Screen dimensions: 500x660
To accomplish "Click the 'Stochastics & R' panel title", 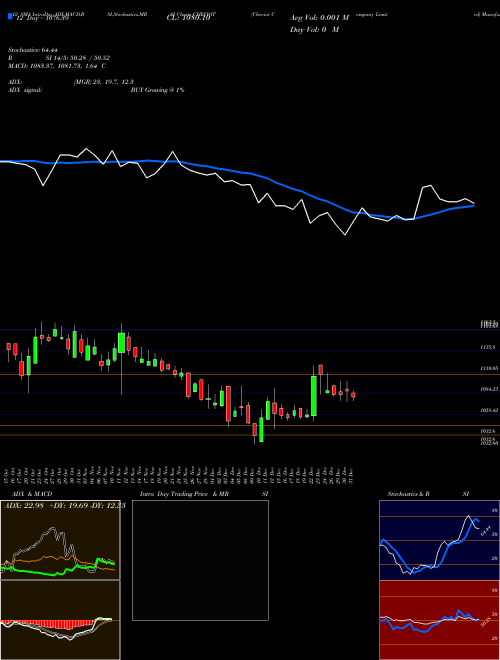I will coord(408,494).
